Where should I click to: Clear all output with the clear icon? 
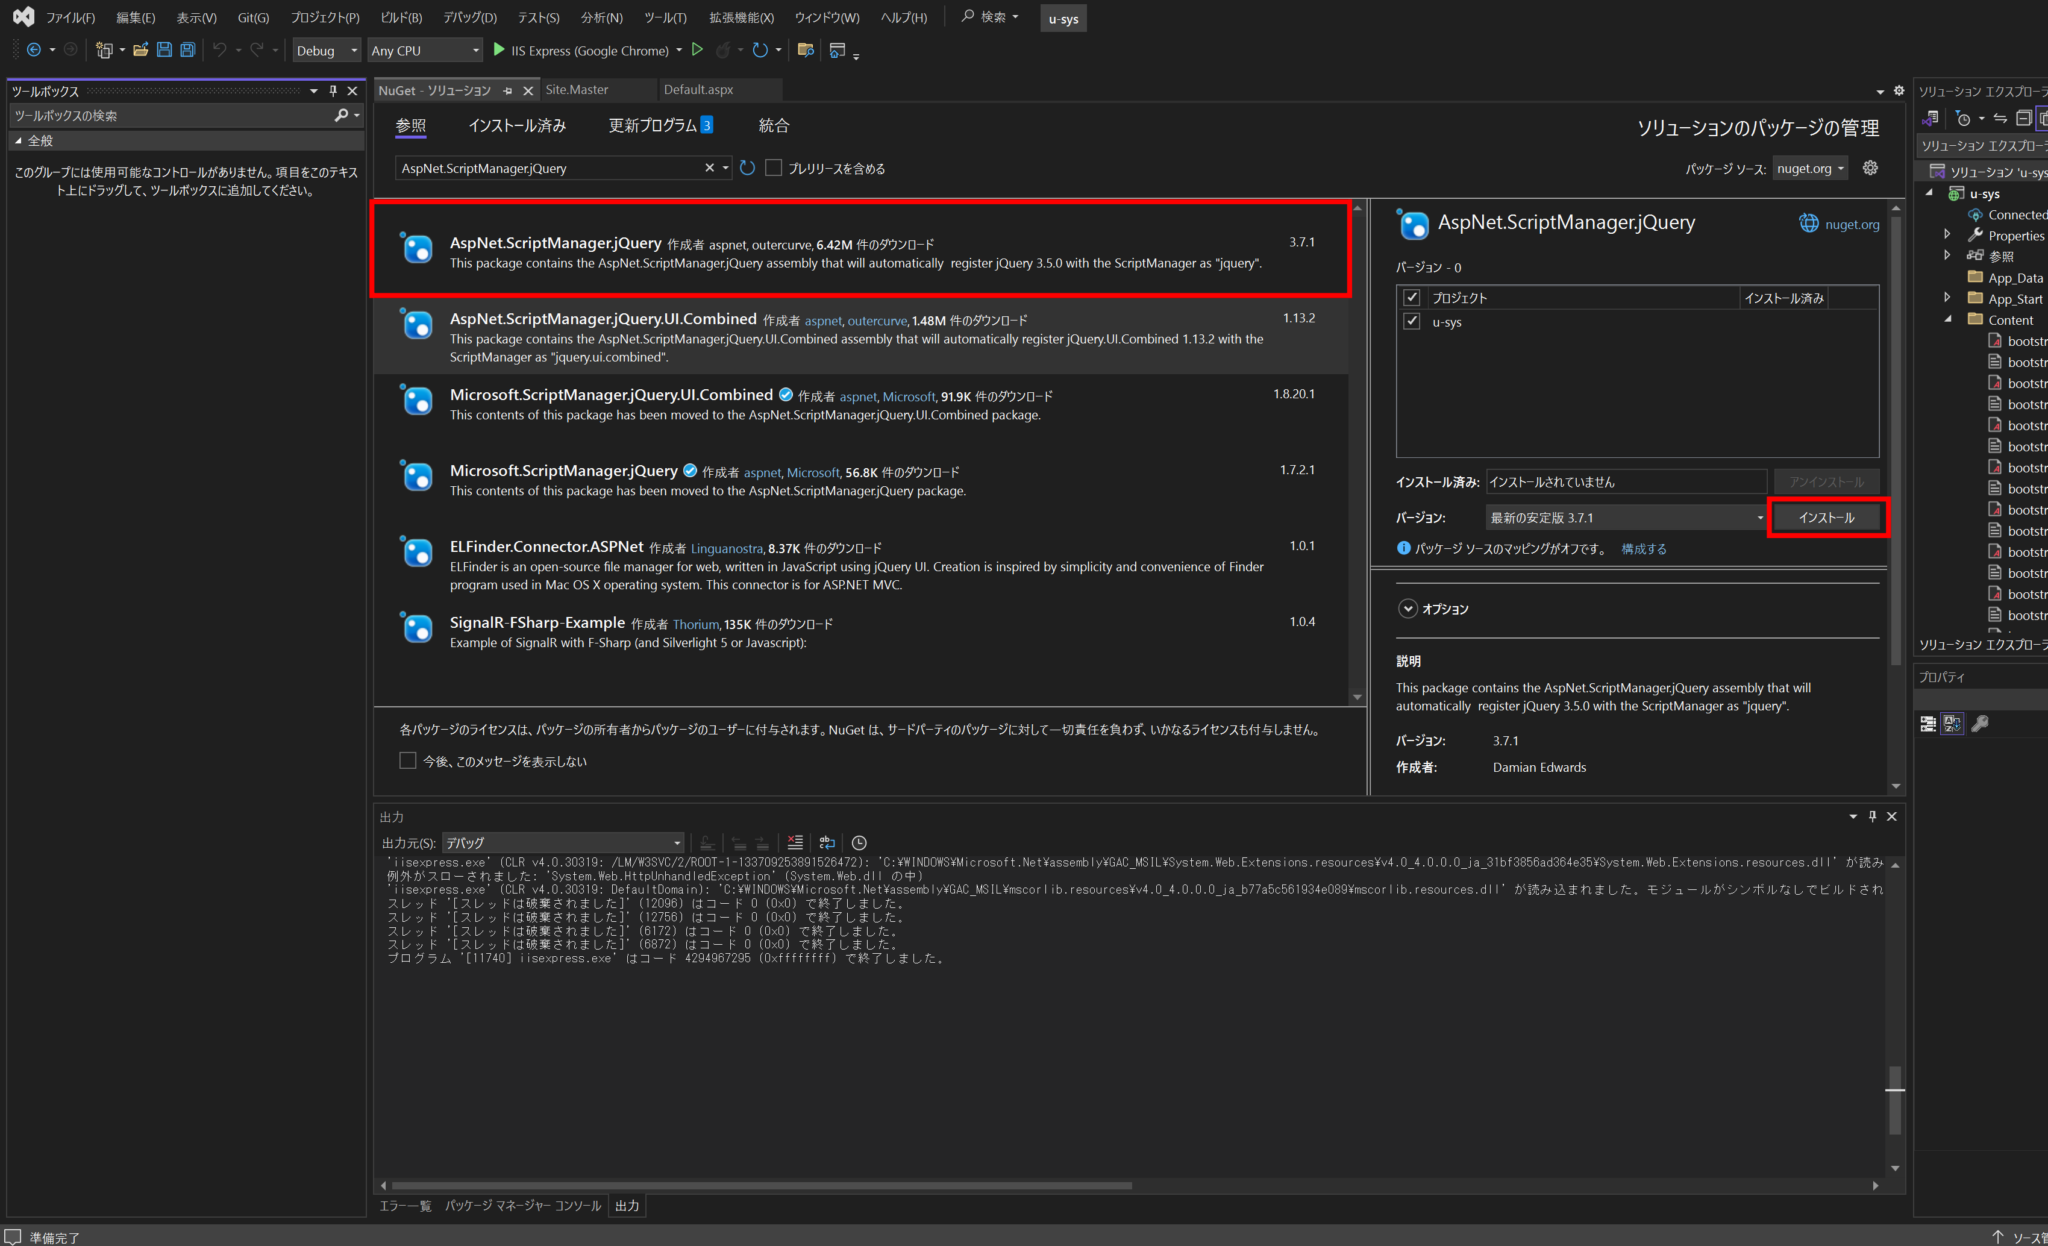(x=795, y=843)
